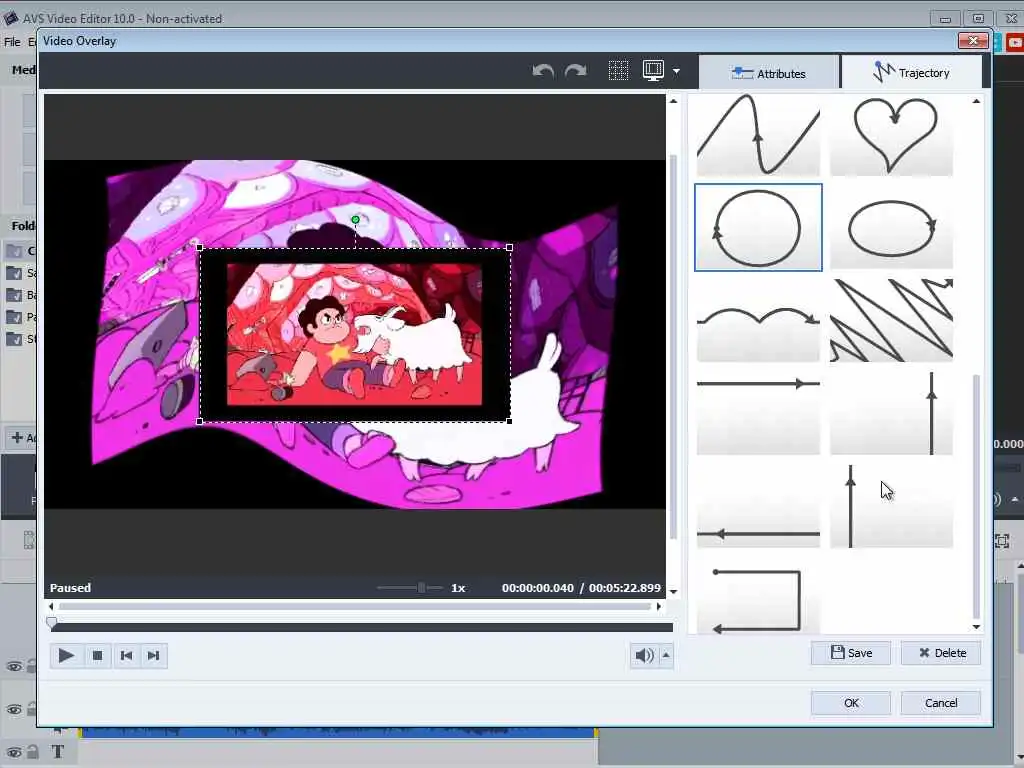The height and width of the screenshot is (768, 1024).
Task: Open the File menu in AVS Video Editor
Action: pyautogui.click(x=12, y=42)
